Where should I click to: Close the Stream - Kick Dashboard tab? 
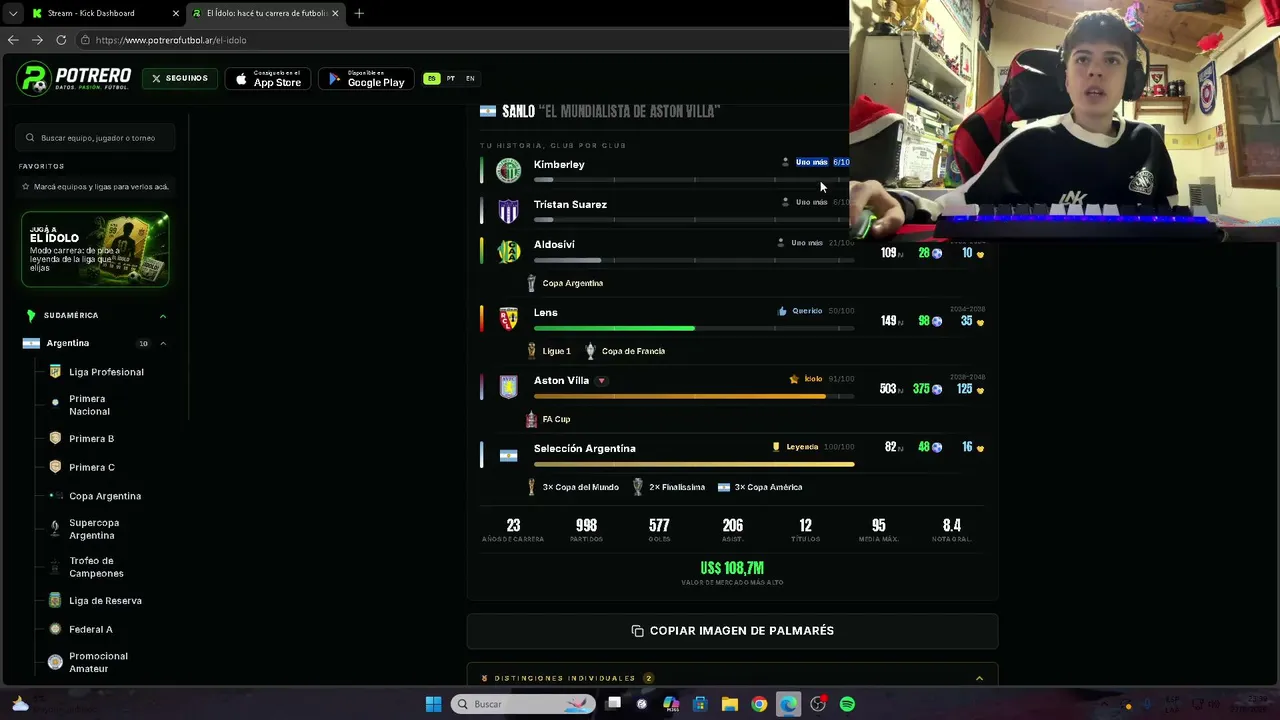click(x=175, y=13)
